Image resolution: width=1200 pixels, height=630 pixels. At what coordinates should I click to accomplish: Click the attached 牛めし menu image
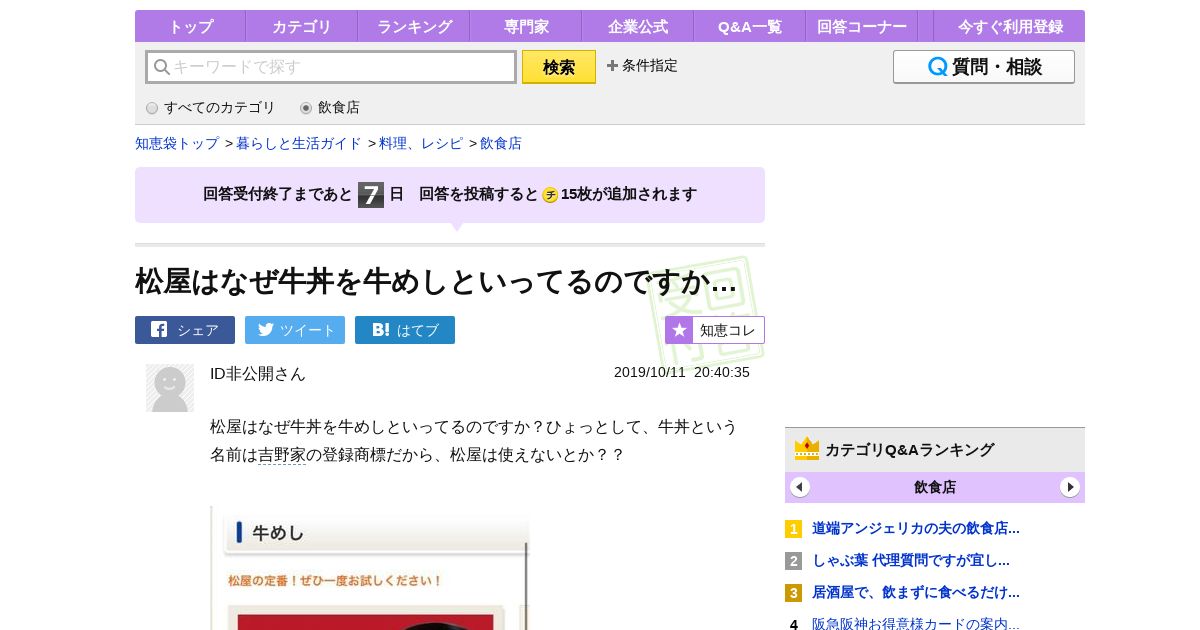coord(370,568)
